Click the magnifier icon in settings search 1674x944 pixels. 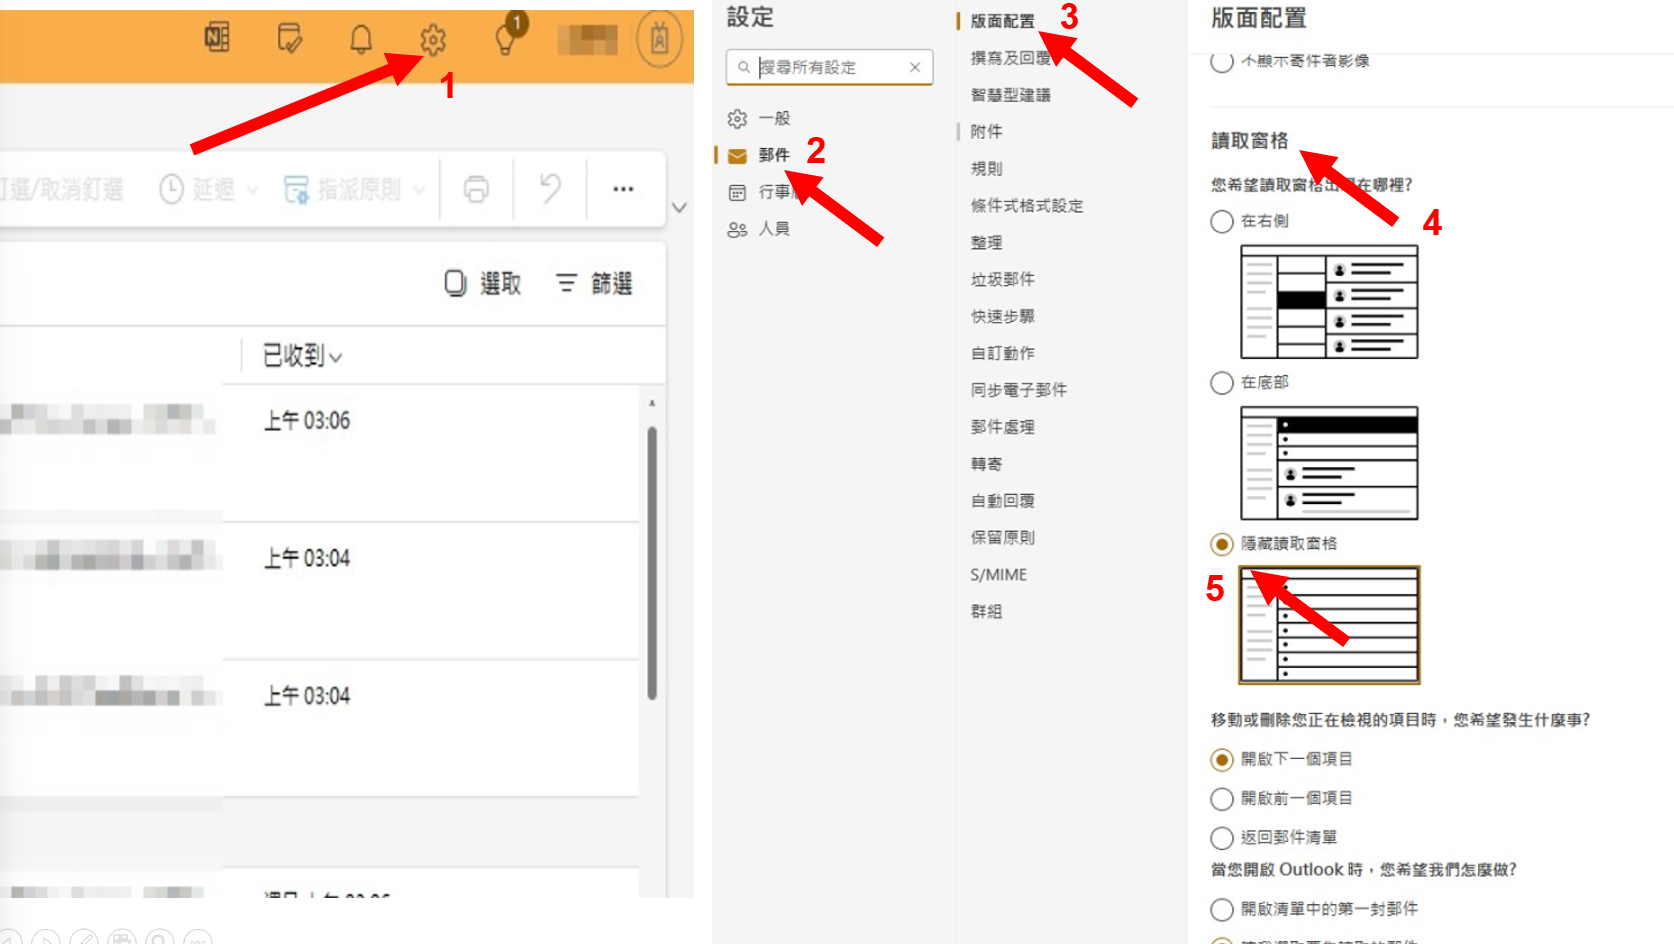744,67
